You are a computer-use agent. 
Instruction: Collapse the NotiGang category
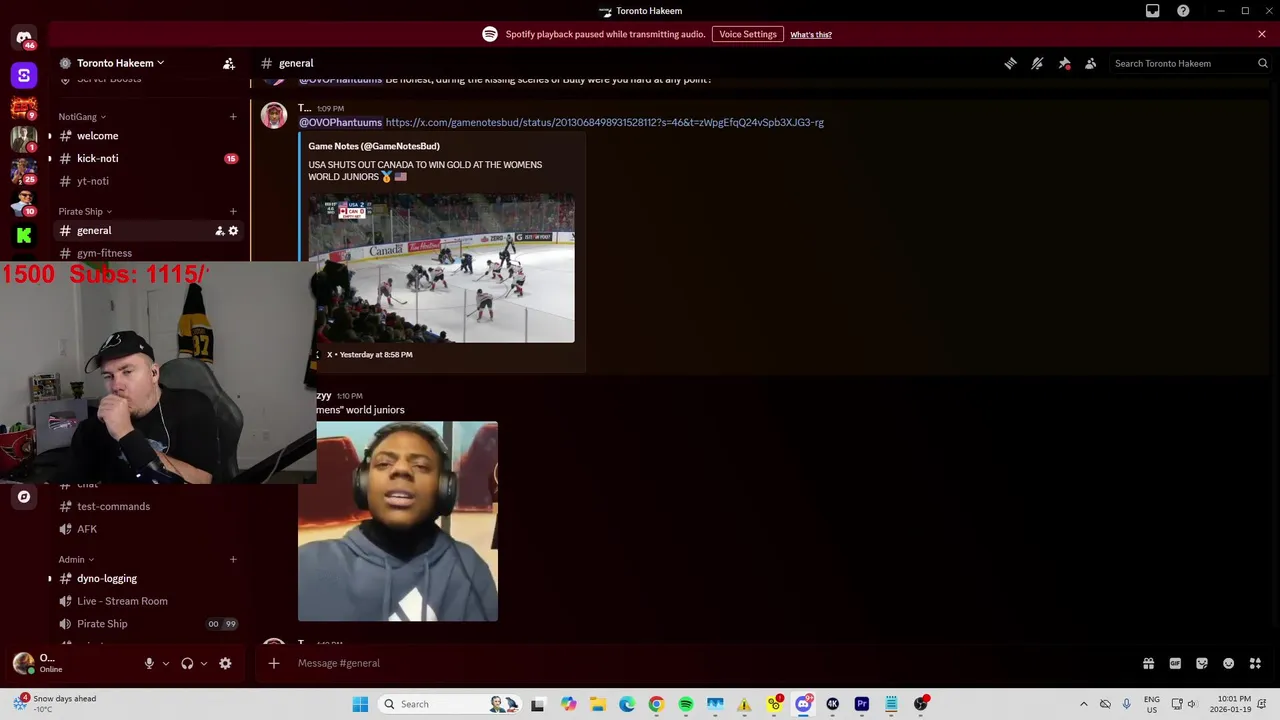point(82,117)
